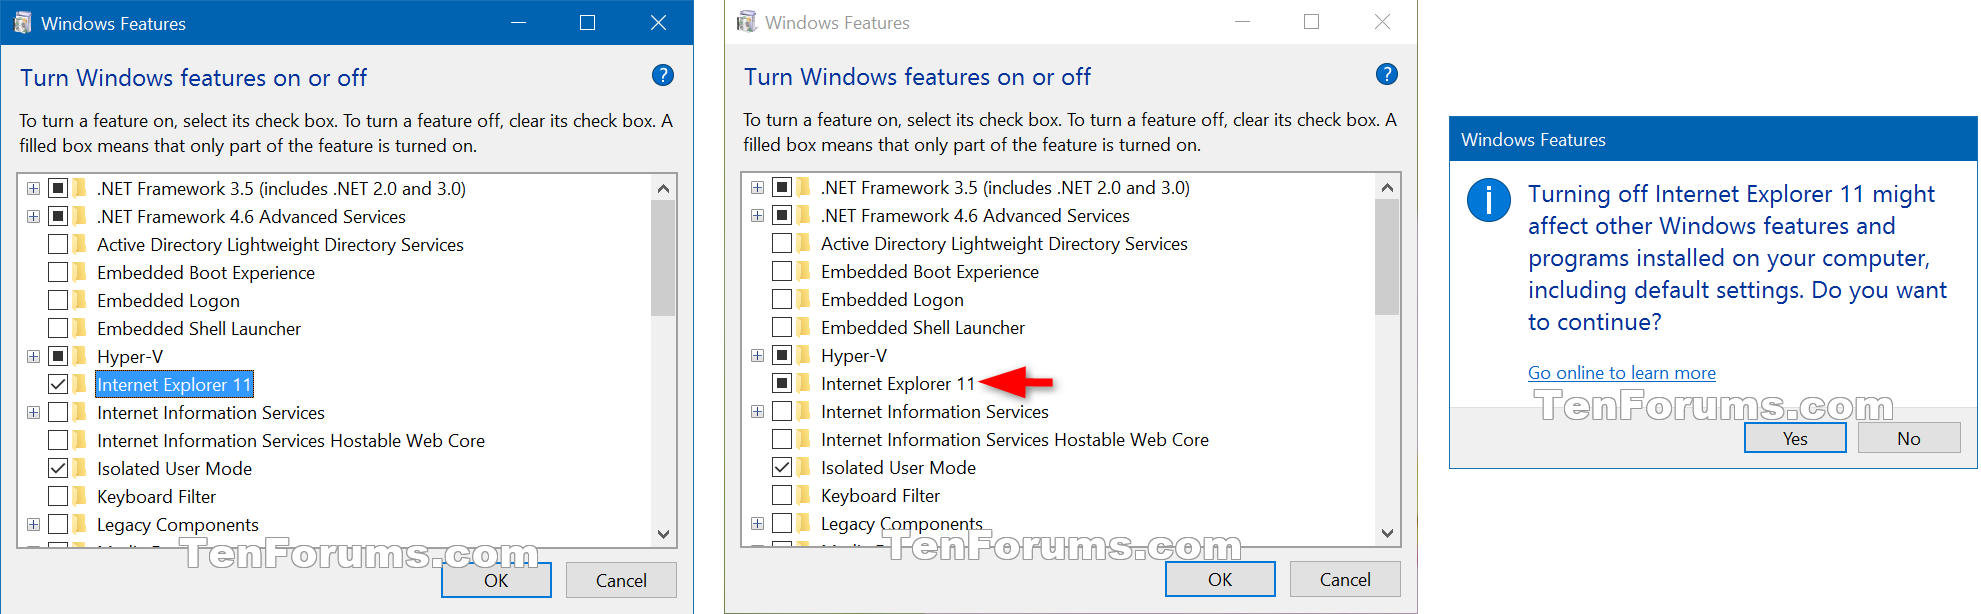Image resolution: width=1981 pixels, height=614 pixels.
Task: Select Embedded Shell Launcher row in the left window
Action: click(x=198, y=328)
